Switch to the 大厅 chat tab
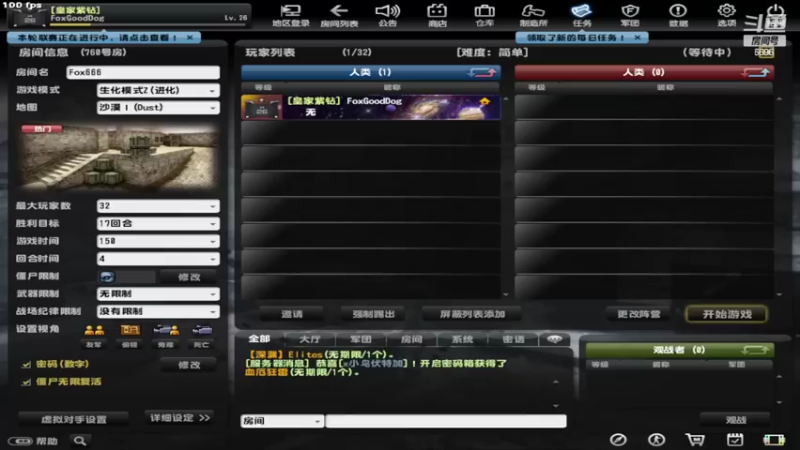The image size is (800, 450). (310, 339)
